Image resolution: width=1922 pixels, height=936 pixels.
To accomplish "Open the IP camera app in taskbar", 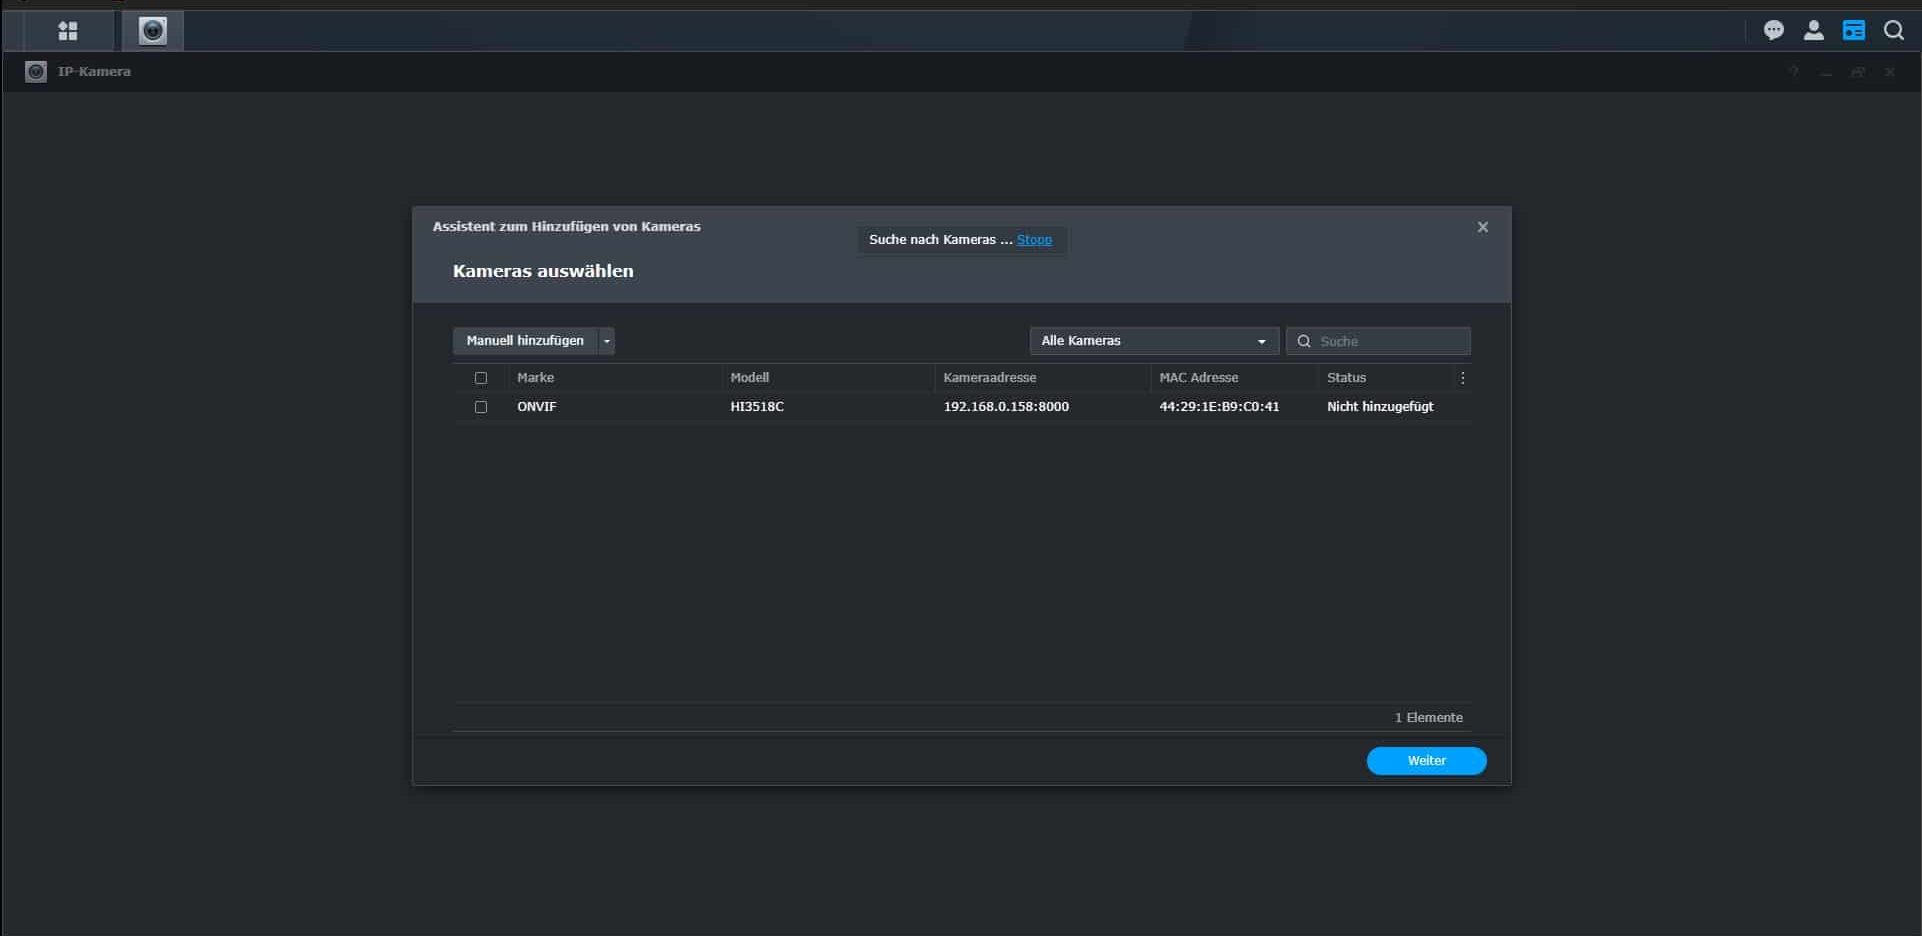I will pos(152,31).
